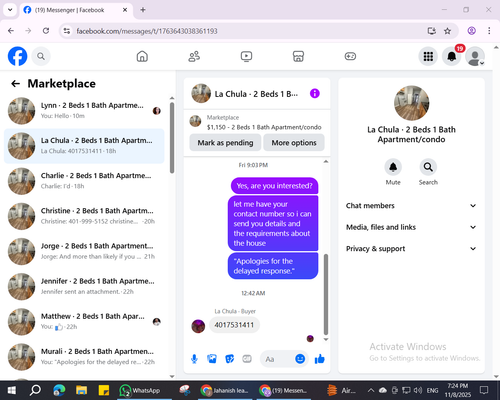Viewport: 500px width, 400px height.
Task: Open Jennifer conversation with attachment
Action: coord(84,287)
